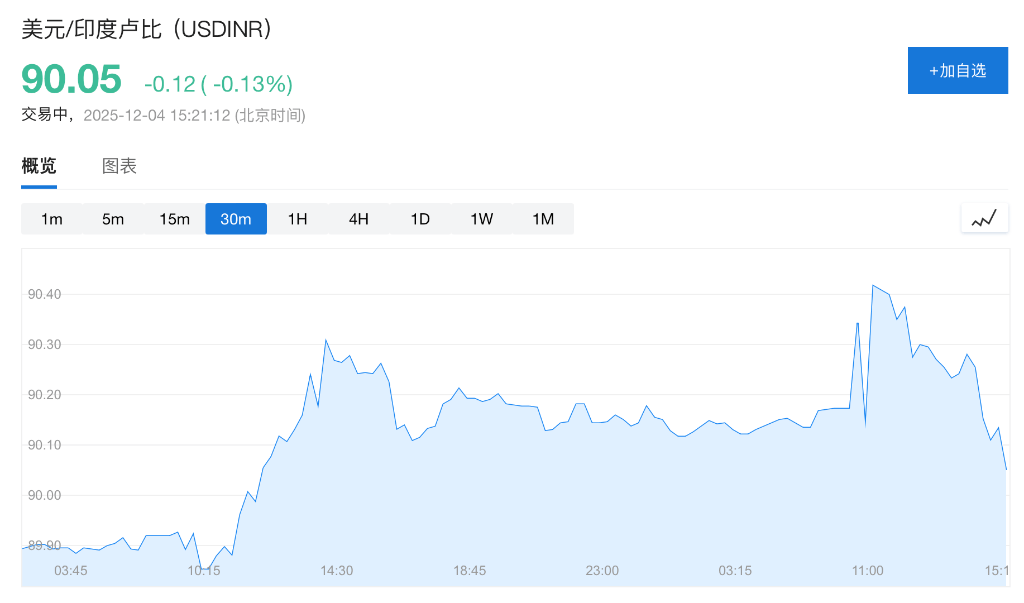Switch to the 图表 tab
The width and height of the screenshot is (1024, 603).
click(x=120, y=166)
